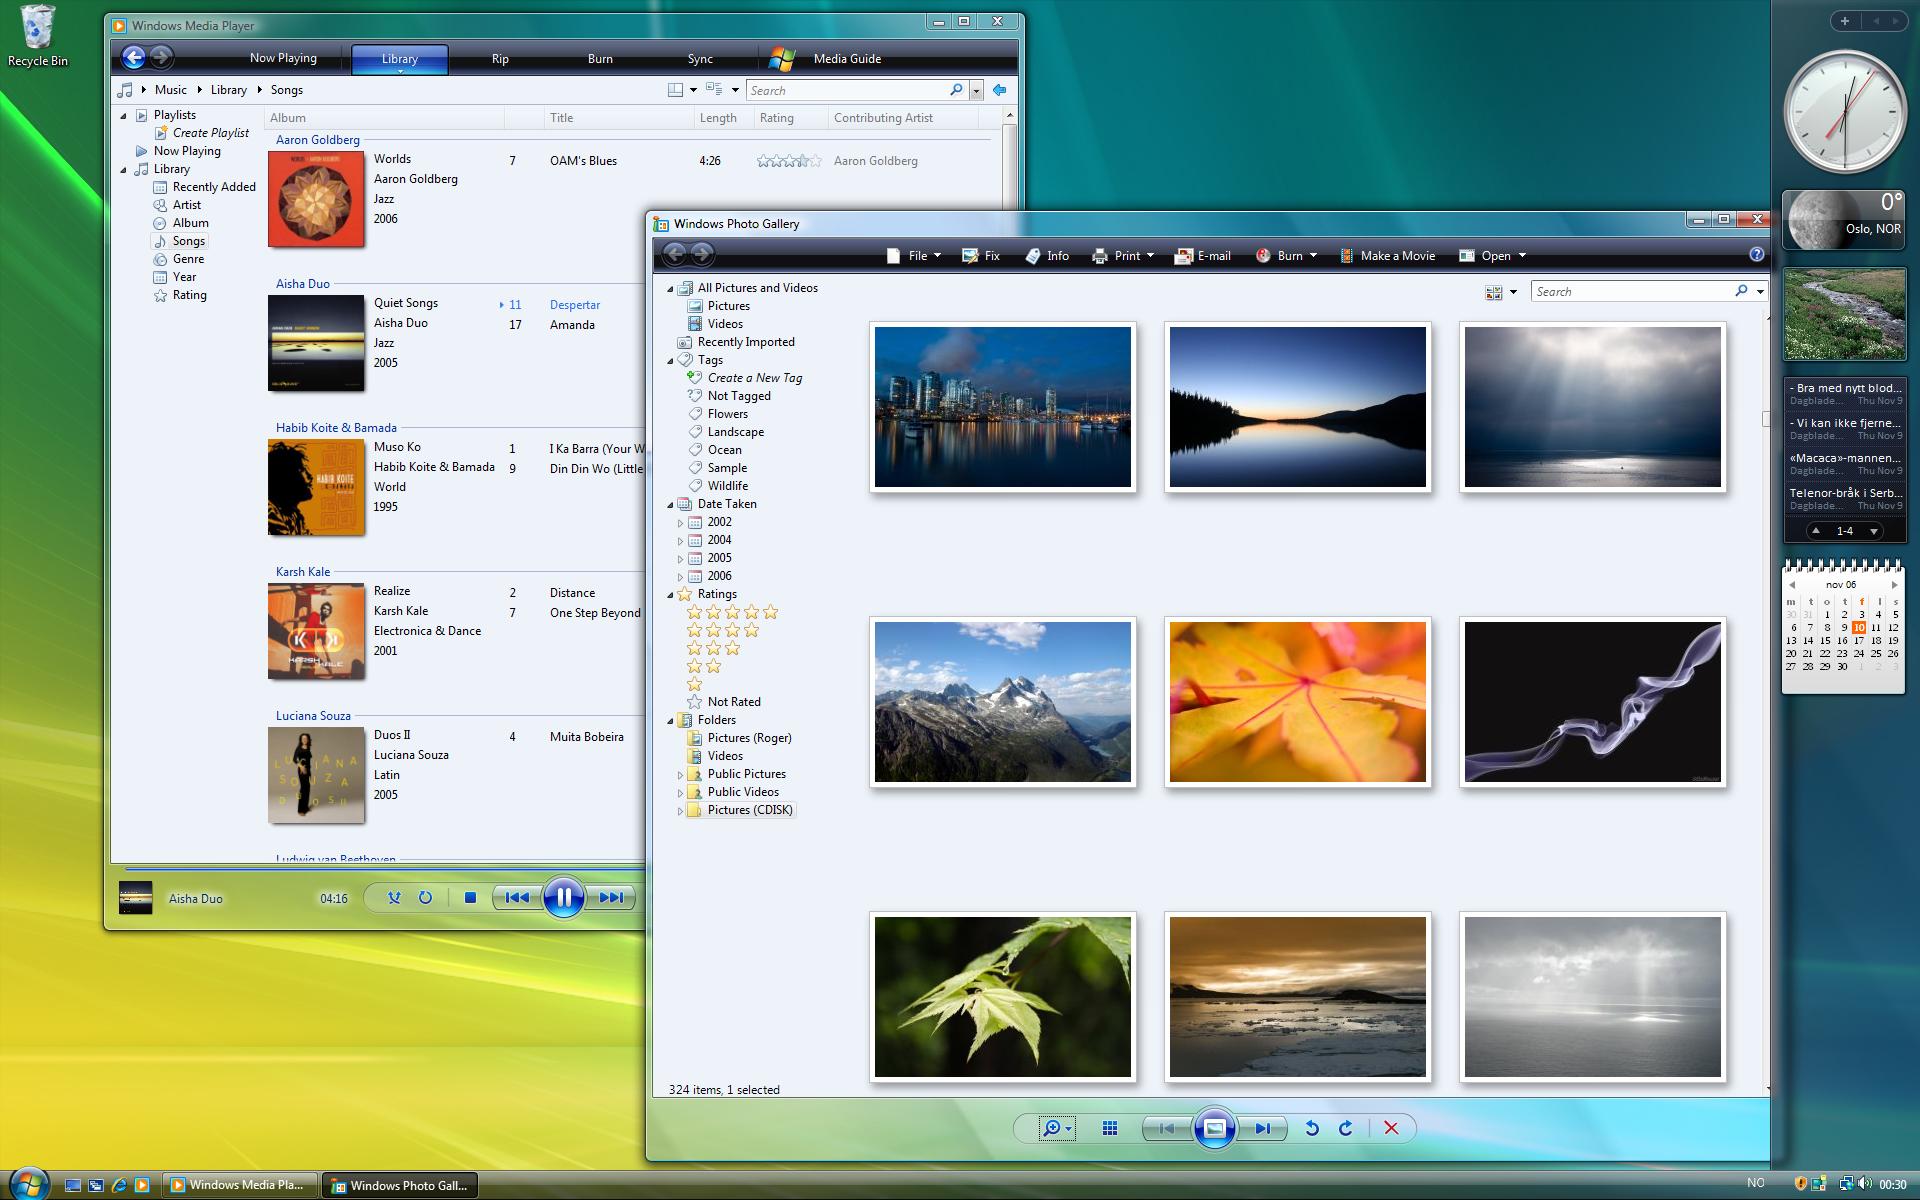Select the smoke on black photo
This screenshot has width=1920, height=1200.
coord(1592,702)
